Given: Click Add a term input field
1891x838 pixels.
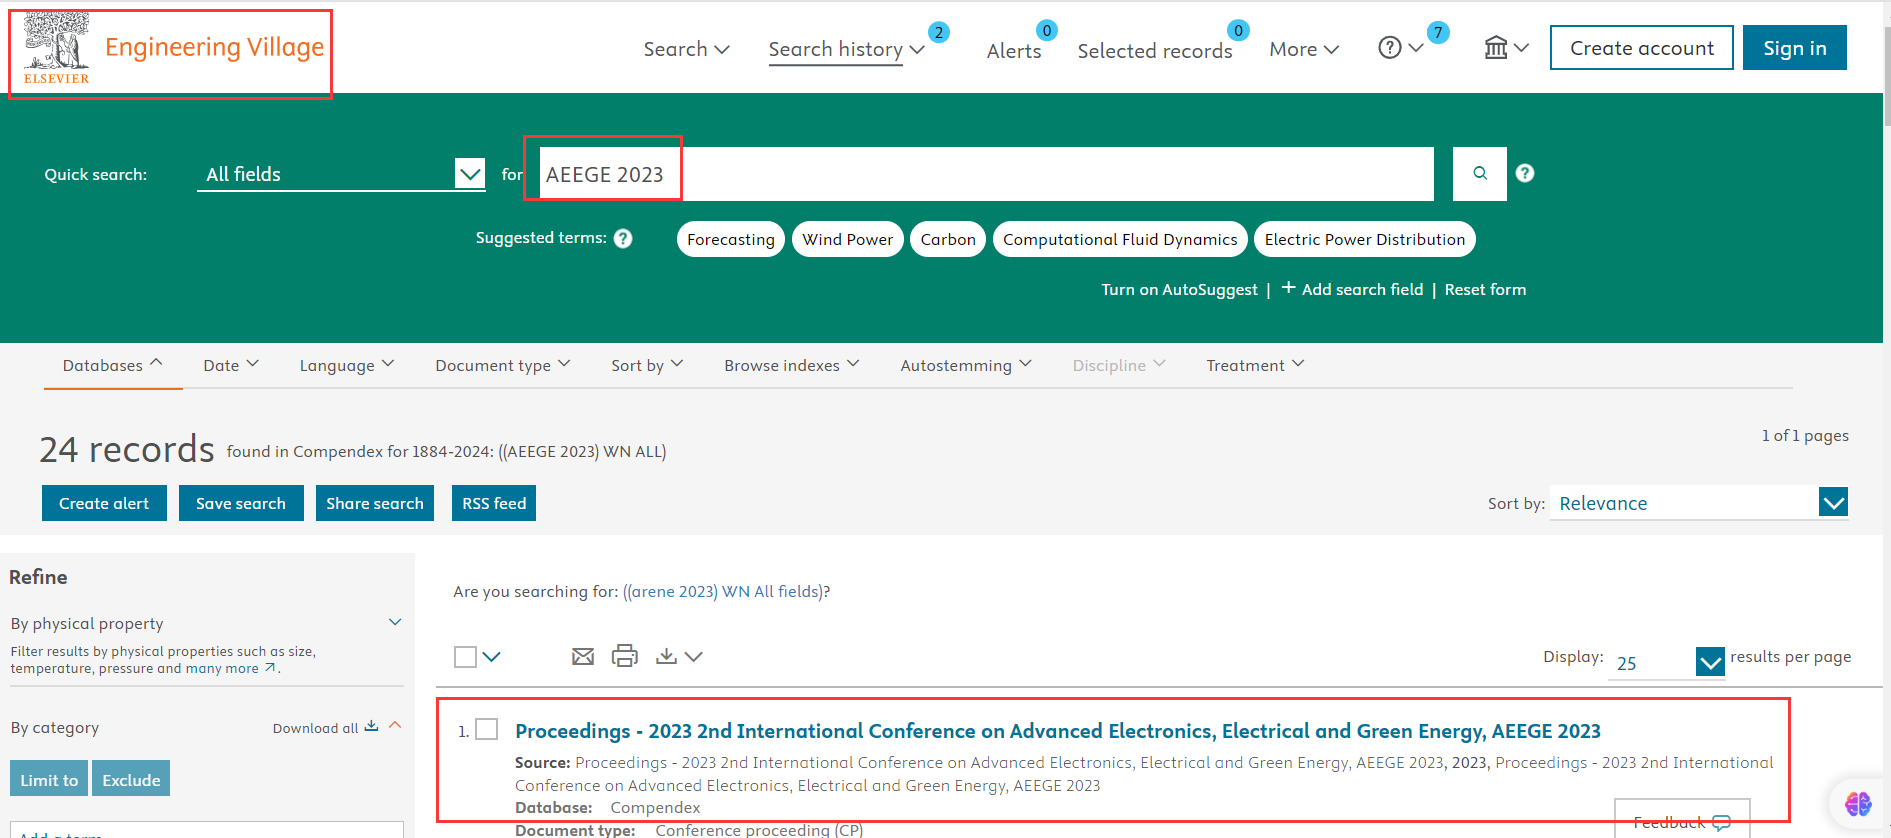Looking at the screenshot, I should coord(206,830).
